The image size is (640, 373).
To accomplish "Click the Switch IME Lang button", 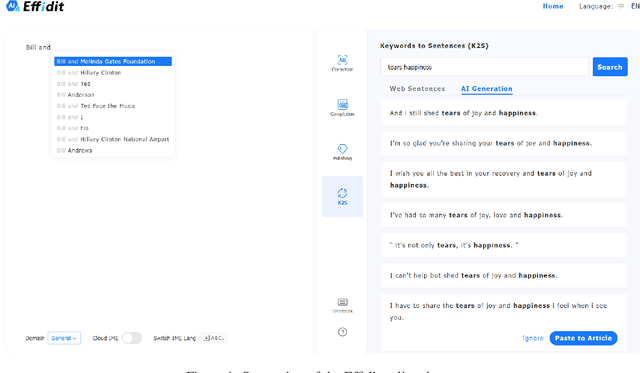I will (x=213, y=338).
